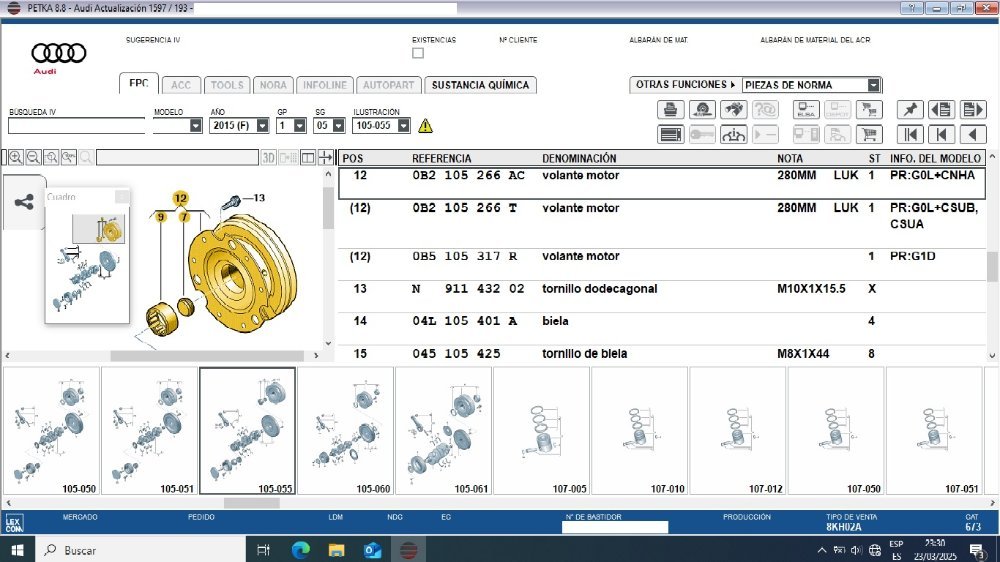This screenshot has height=562, width=1000.
Task: Click the SUSTANCIA QUÍMICA button
Action: [480, 85]
